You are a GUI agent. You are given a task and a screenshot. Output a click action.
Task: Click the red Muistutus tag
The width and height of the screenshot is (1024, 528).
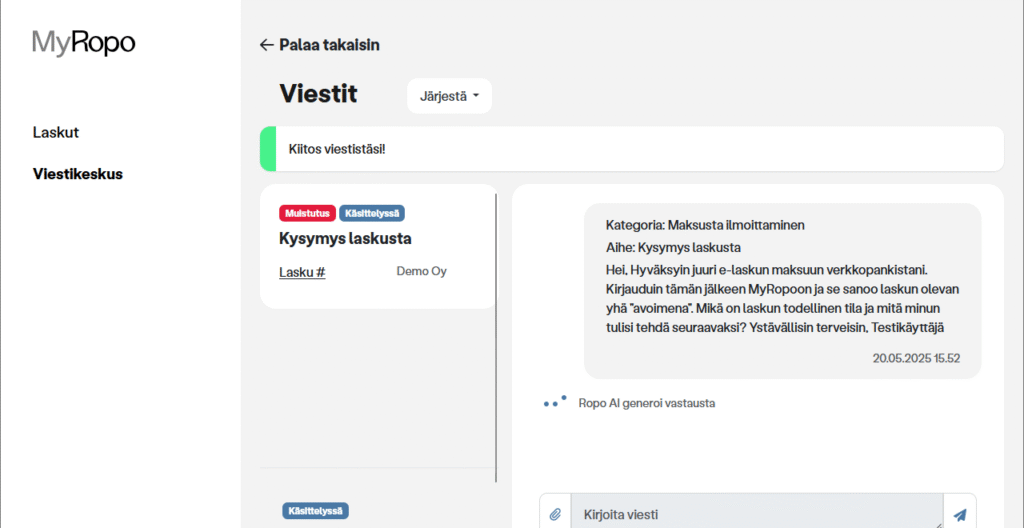click(307, 213)
